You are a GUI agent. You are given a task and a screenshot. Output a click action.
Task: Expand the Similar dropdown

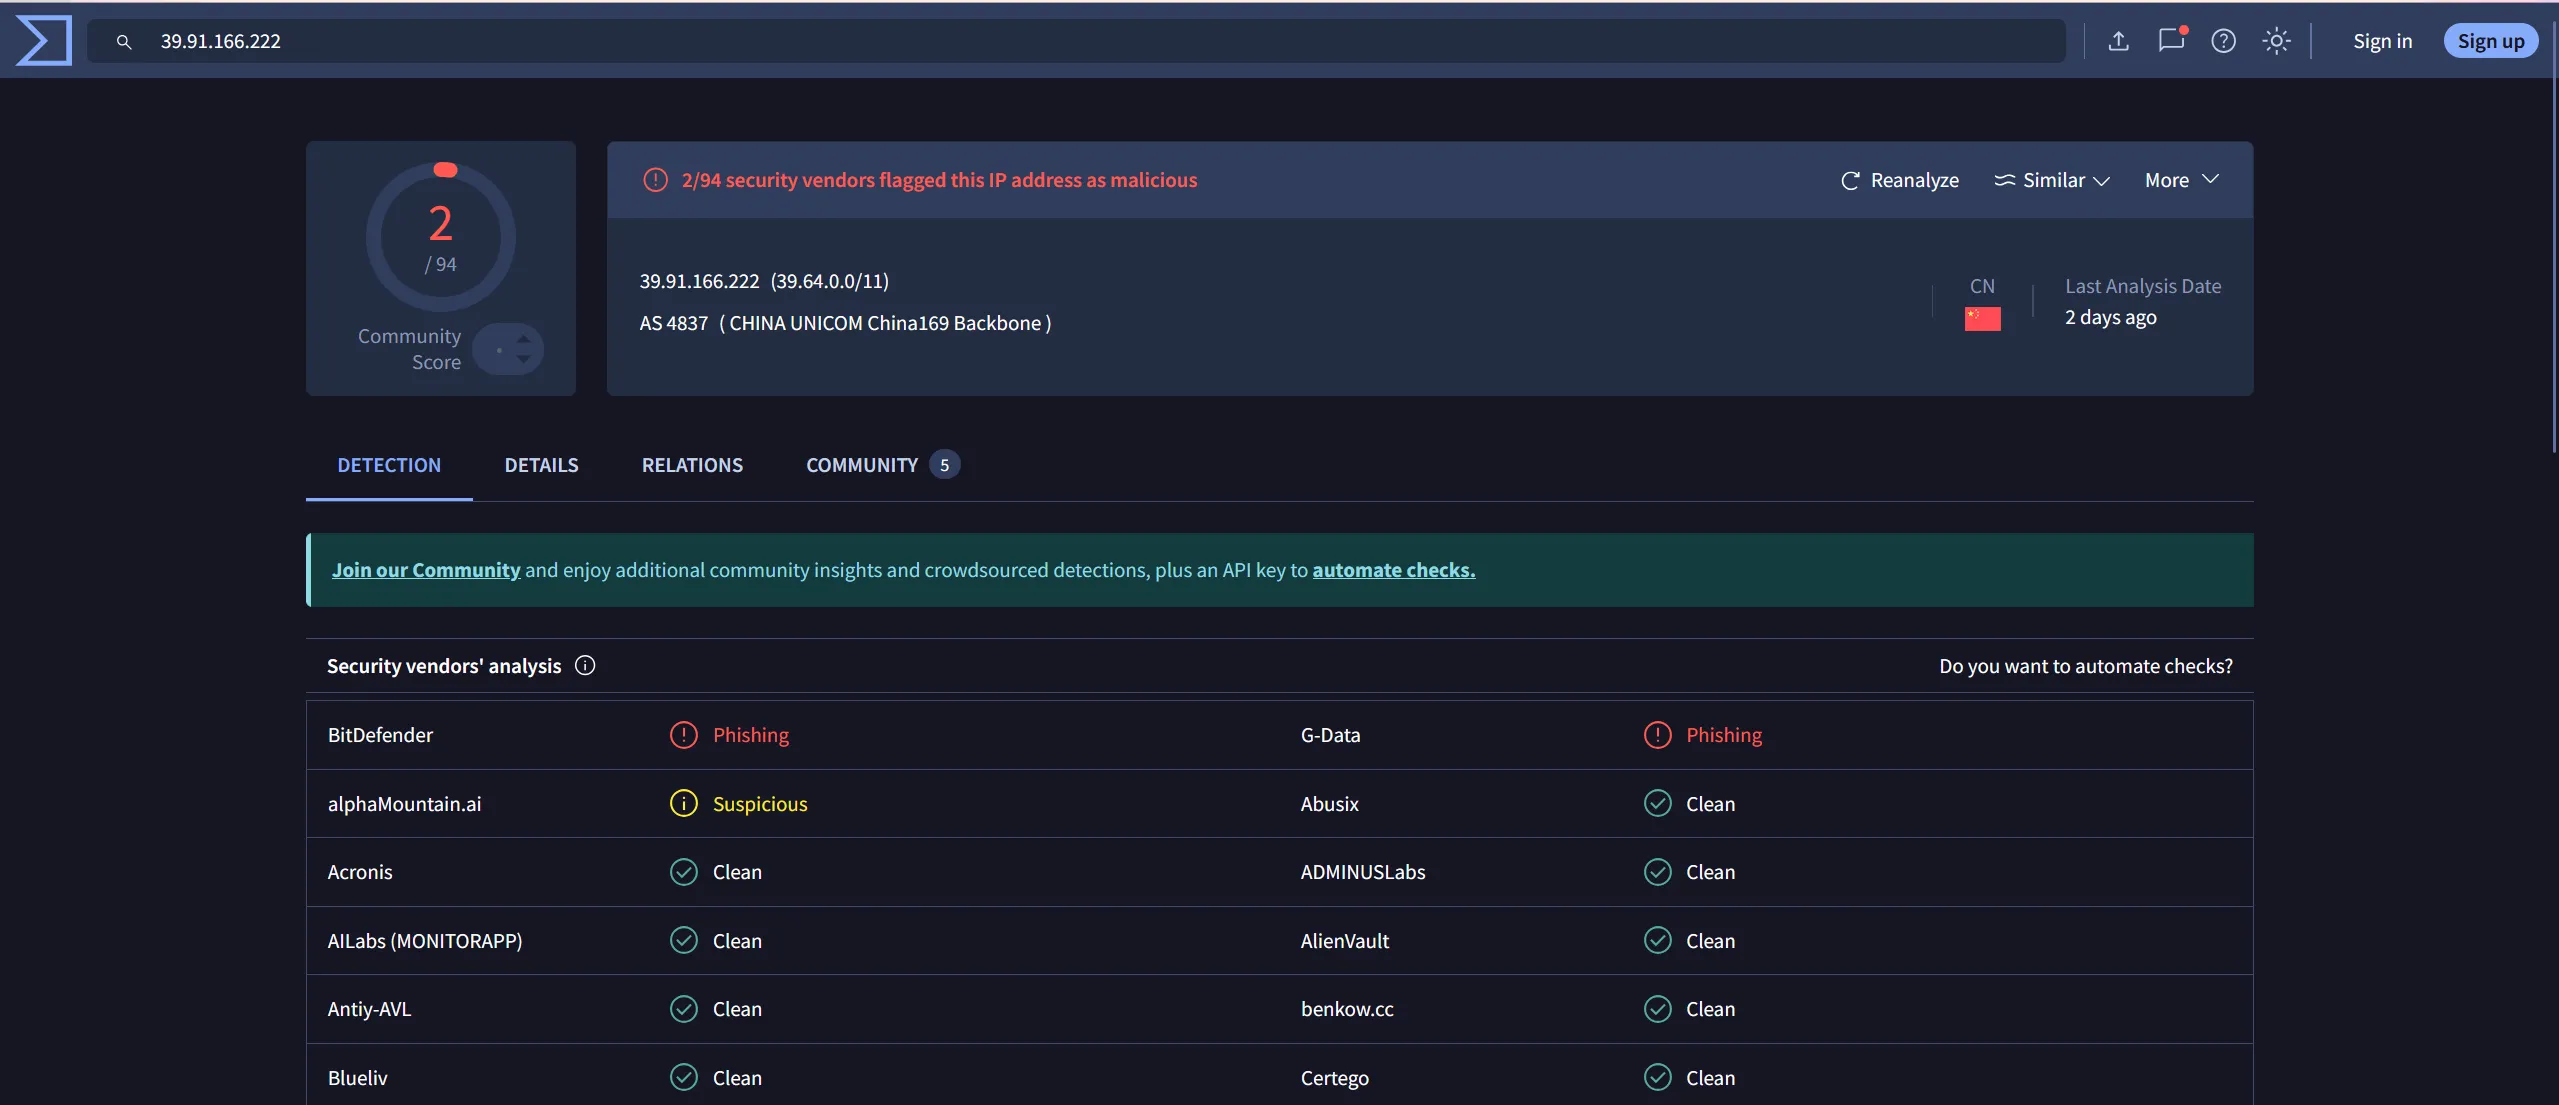tap(2052, 180)
